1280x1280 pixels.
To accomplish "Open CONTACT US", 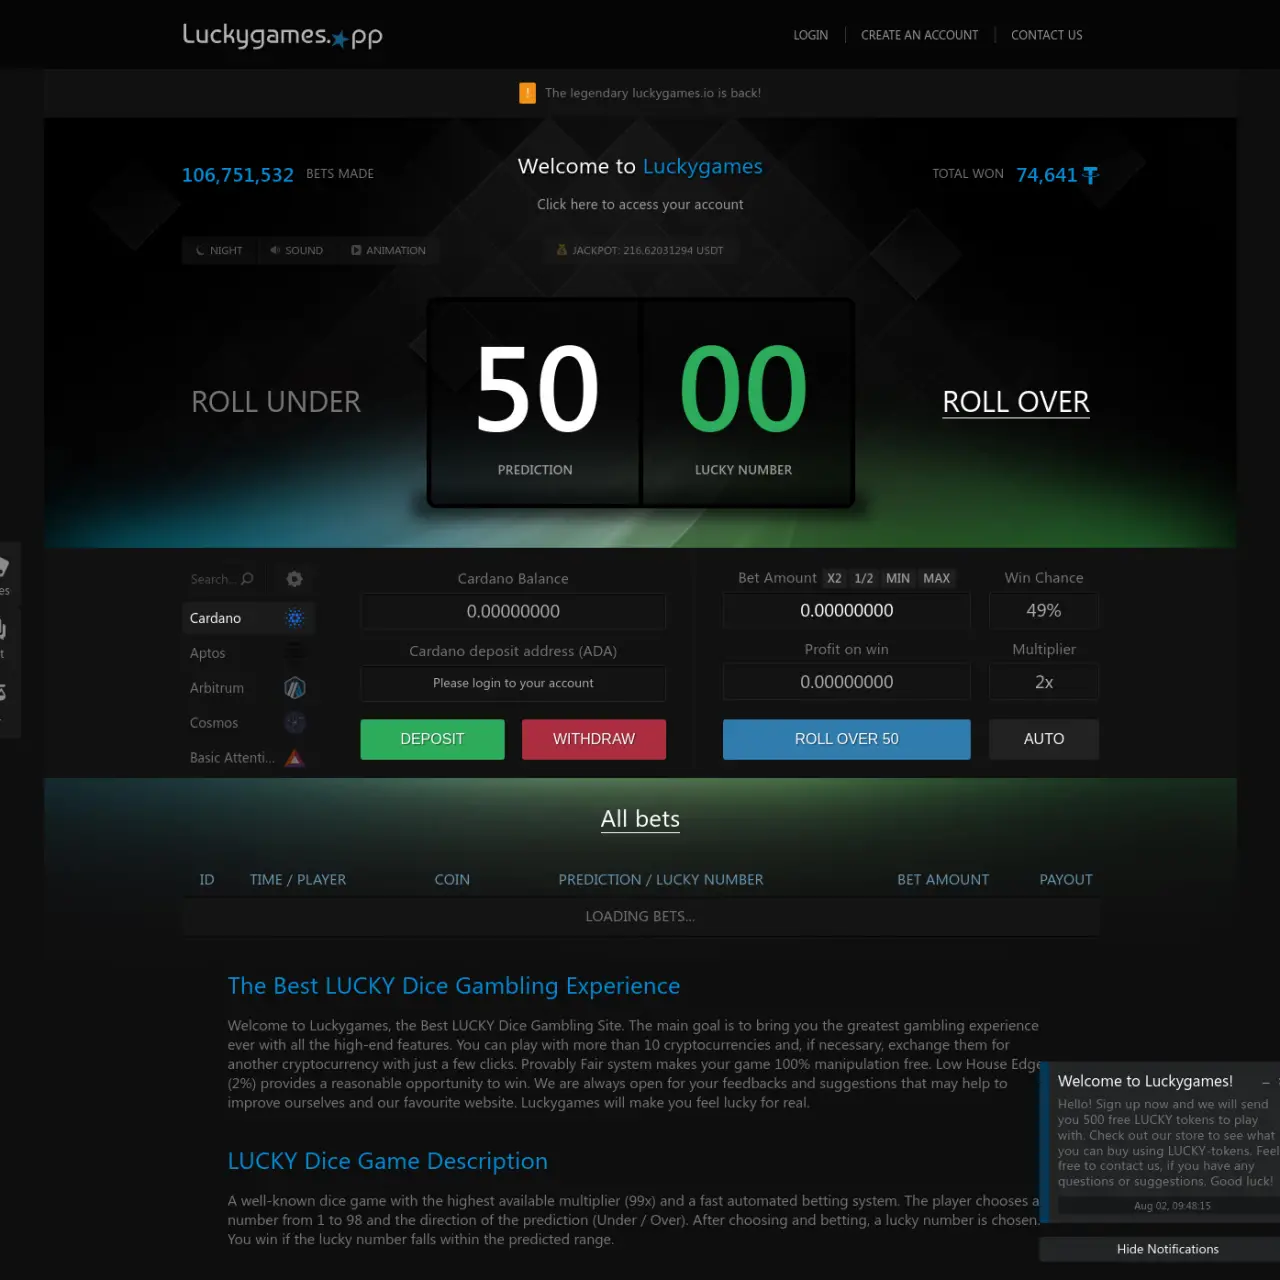I will click(x=1047, y=35).
